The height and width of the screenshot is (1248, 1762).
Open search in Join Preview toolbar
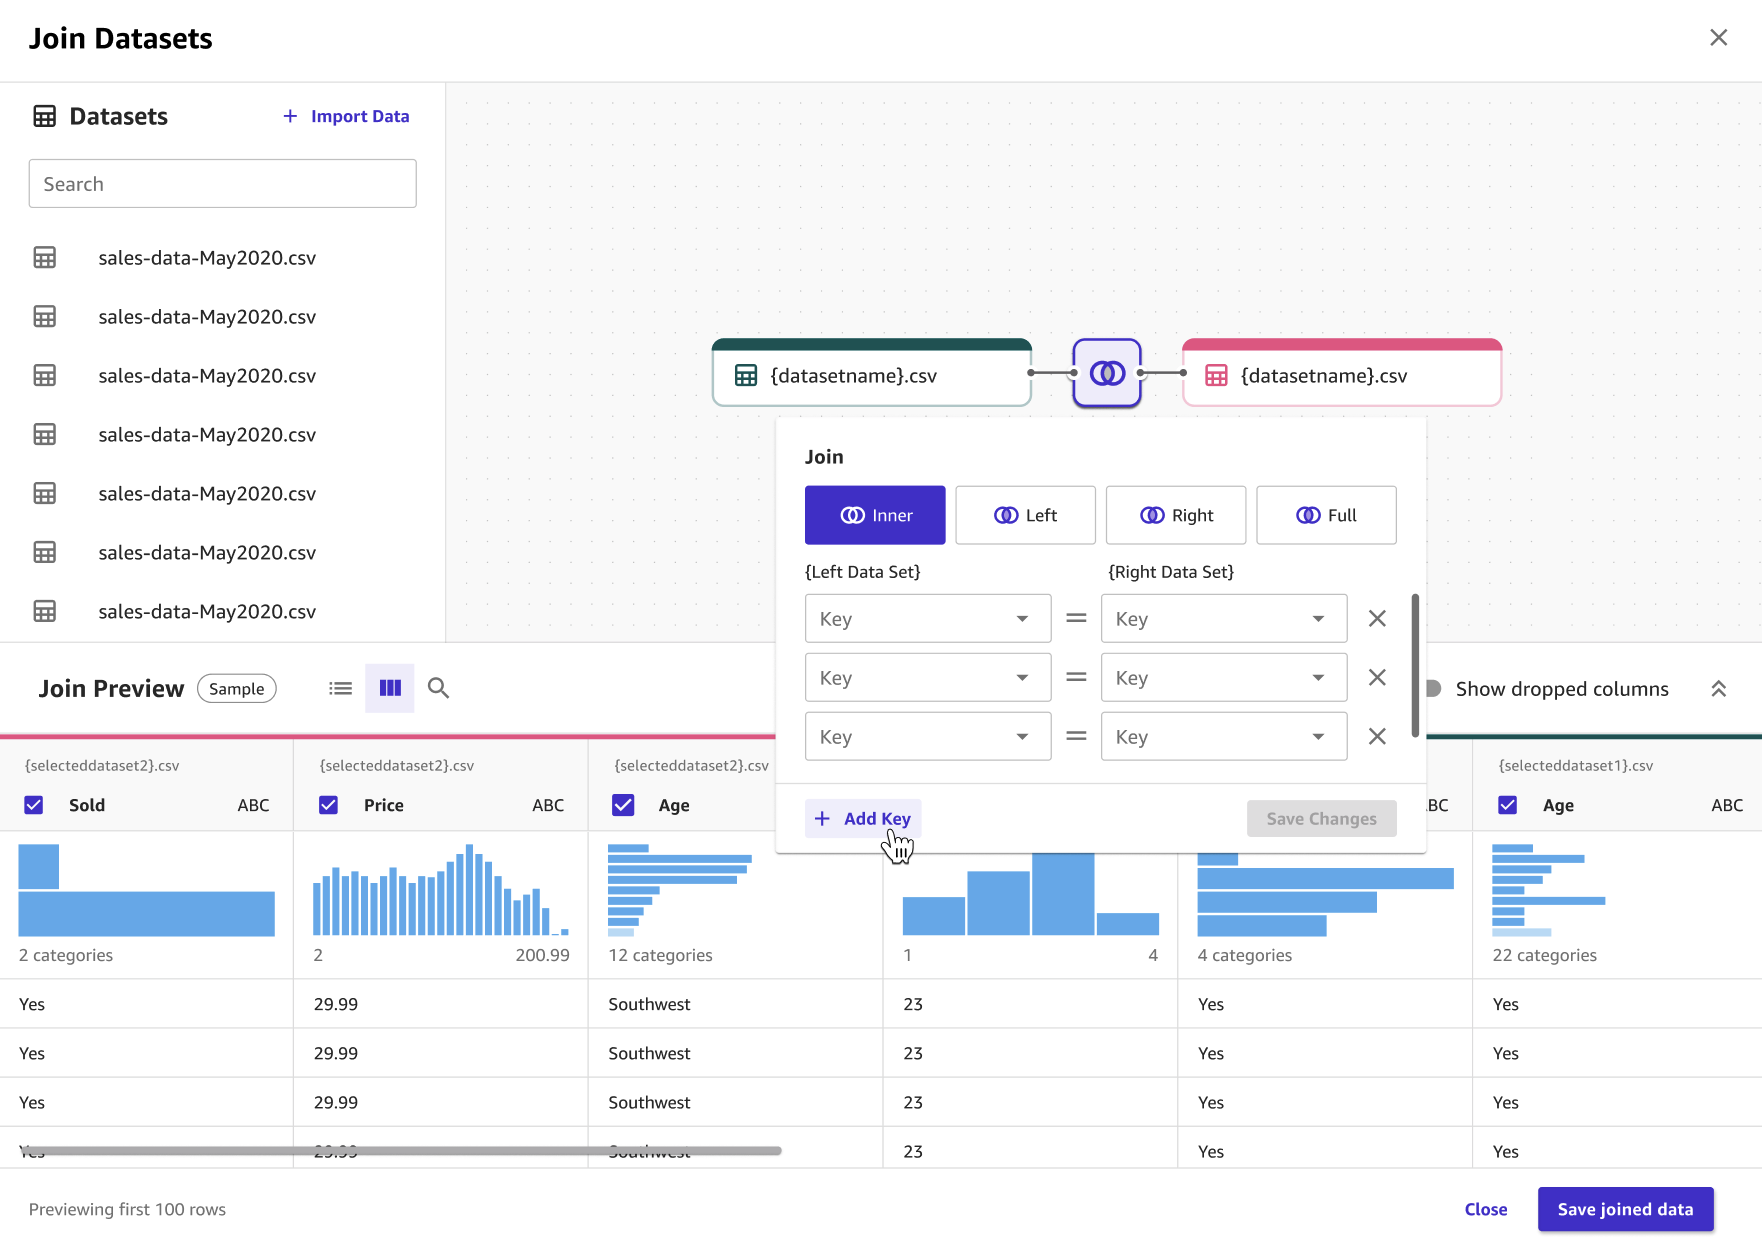(438, 688)
